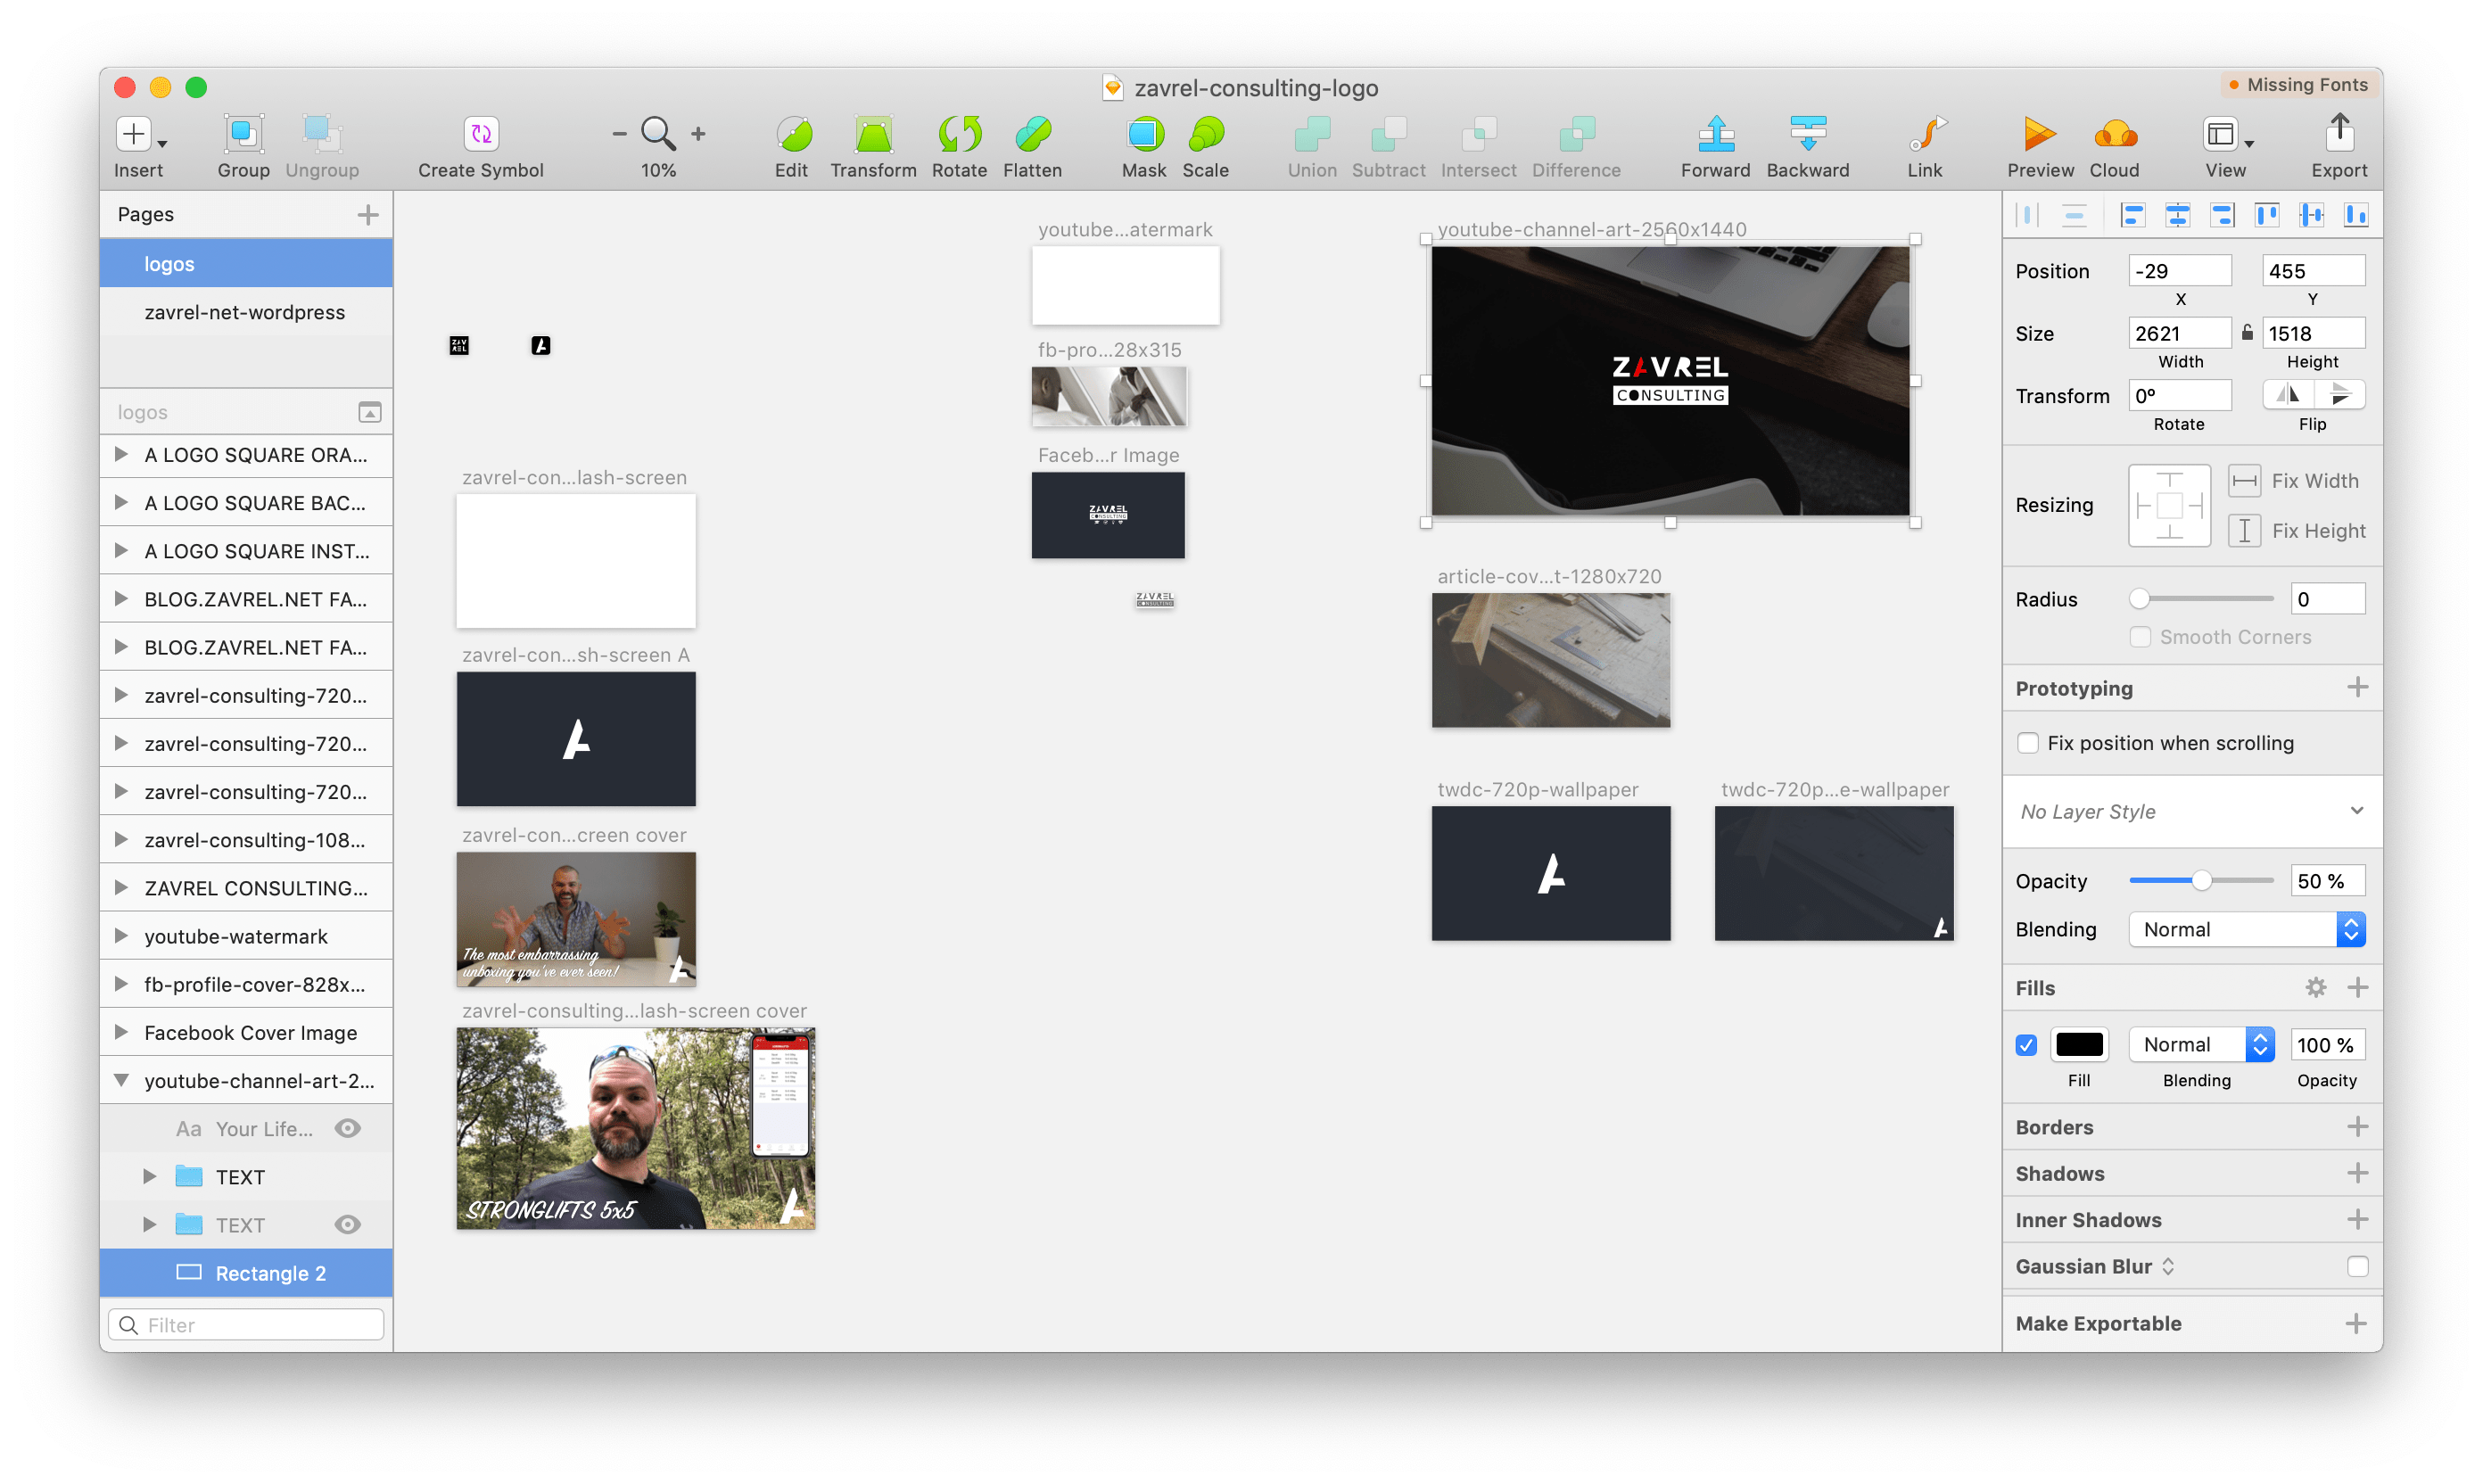Click the black Fill color swatch

2079,1045
